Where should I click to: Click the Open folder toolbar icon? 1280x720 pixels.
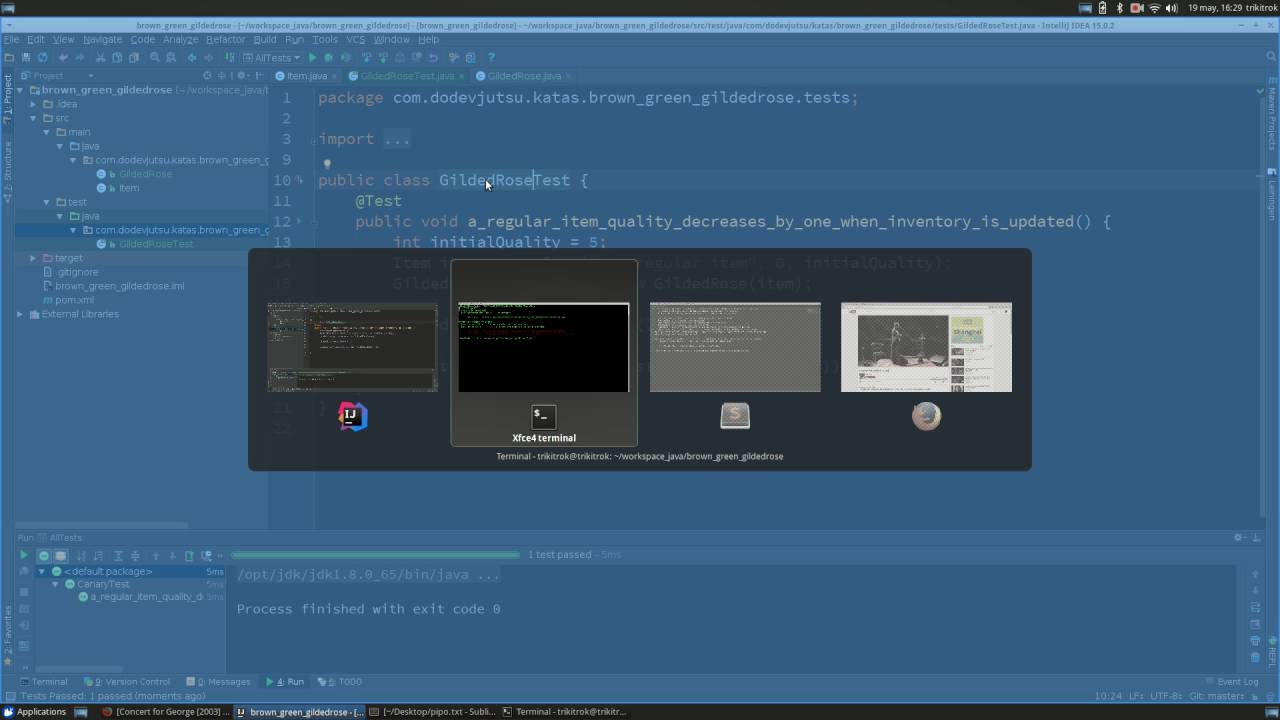click(10, 58)
